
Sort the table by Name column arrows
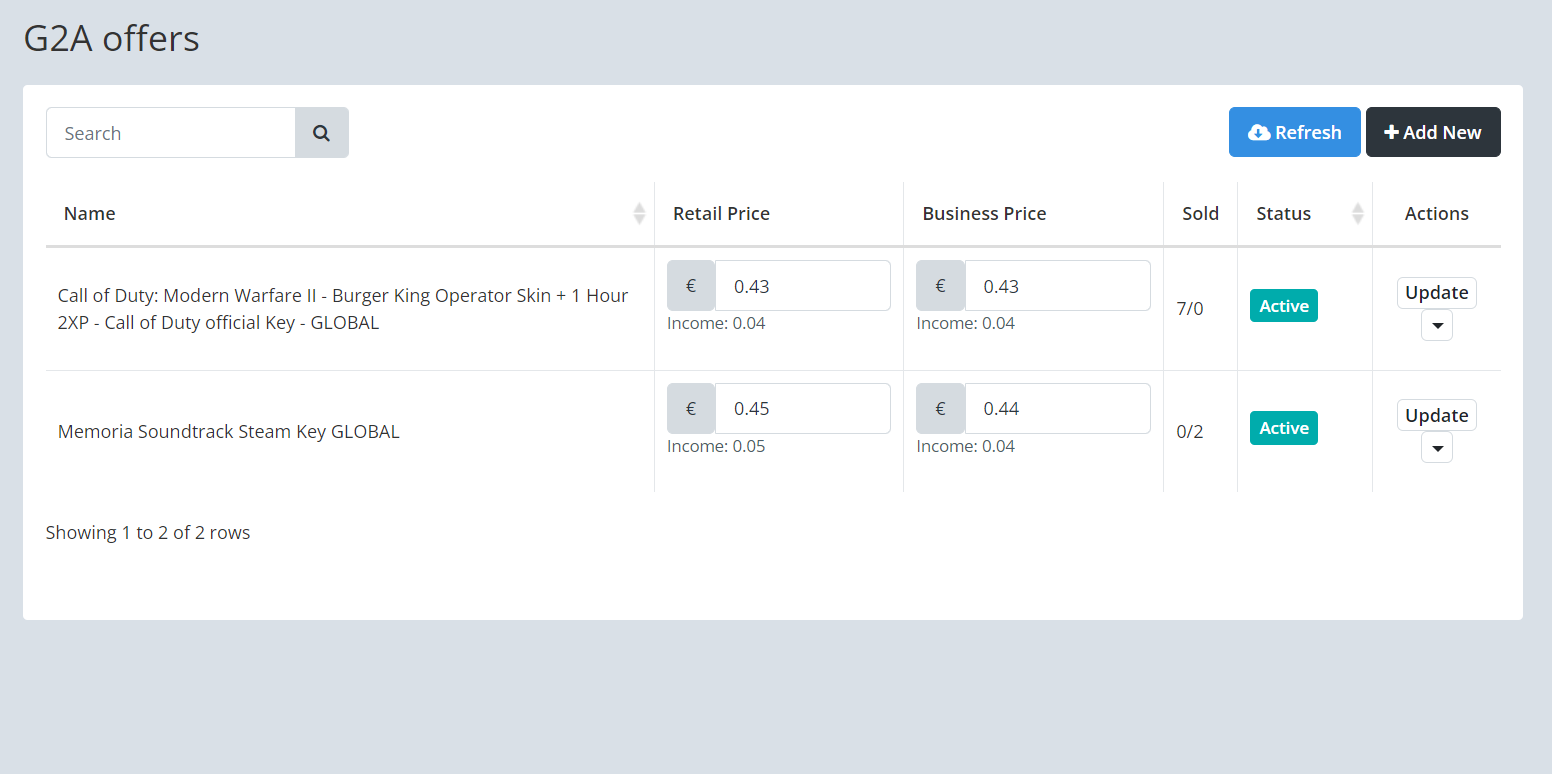coord(639,213)
